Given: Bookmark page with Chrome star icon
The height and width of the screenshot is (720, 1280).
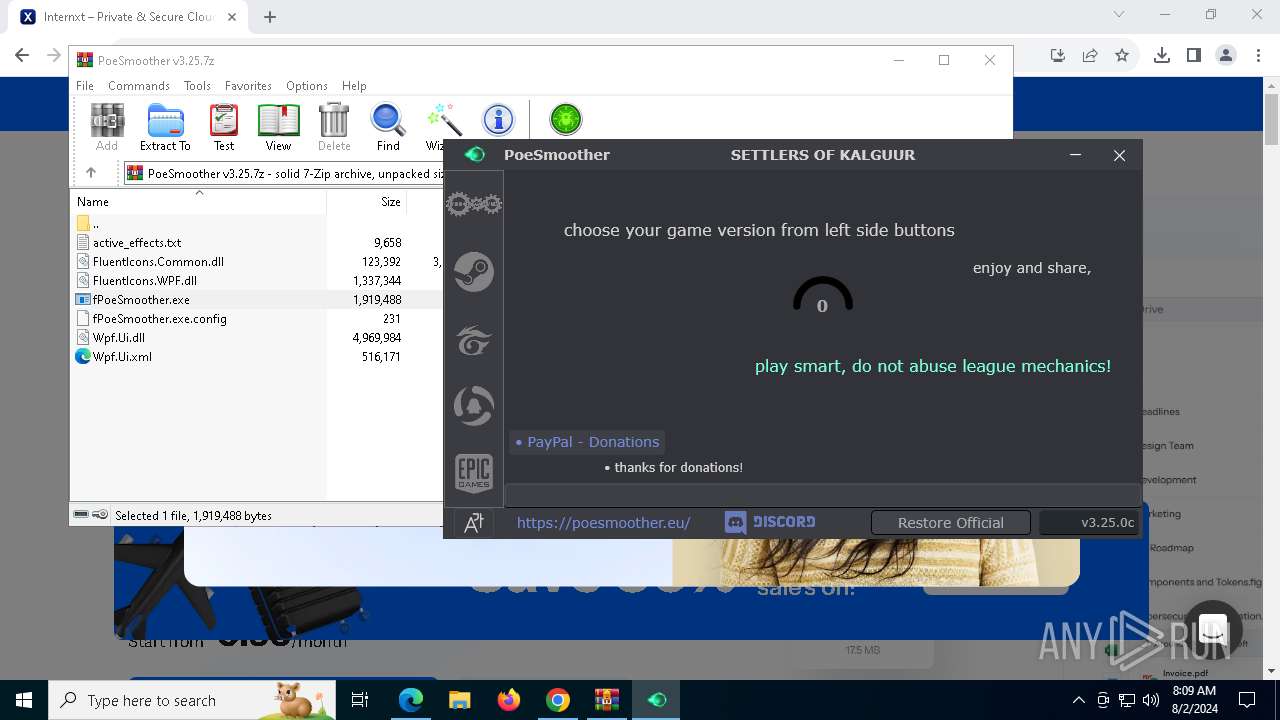Looking at the screenshot, I should [x=1122, y=56].
